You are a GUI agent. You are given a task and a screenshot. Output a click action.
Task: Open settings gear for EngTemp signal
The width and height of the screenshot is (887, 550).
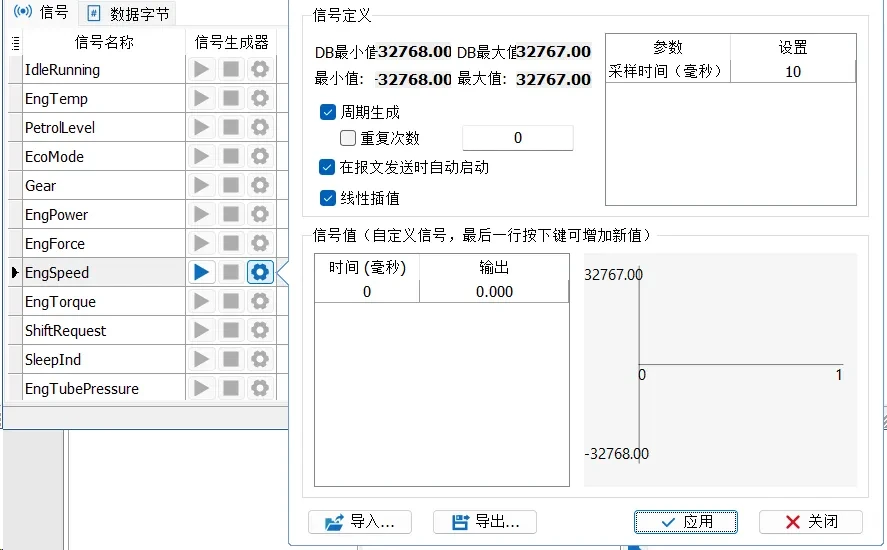[260, 98]
